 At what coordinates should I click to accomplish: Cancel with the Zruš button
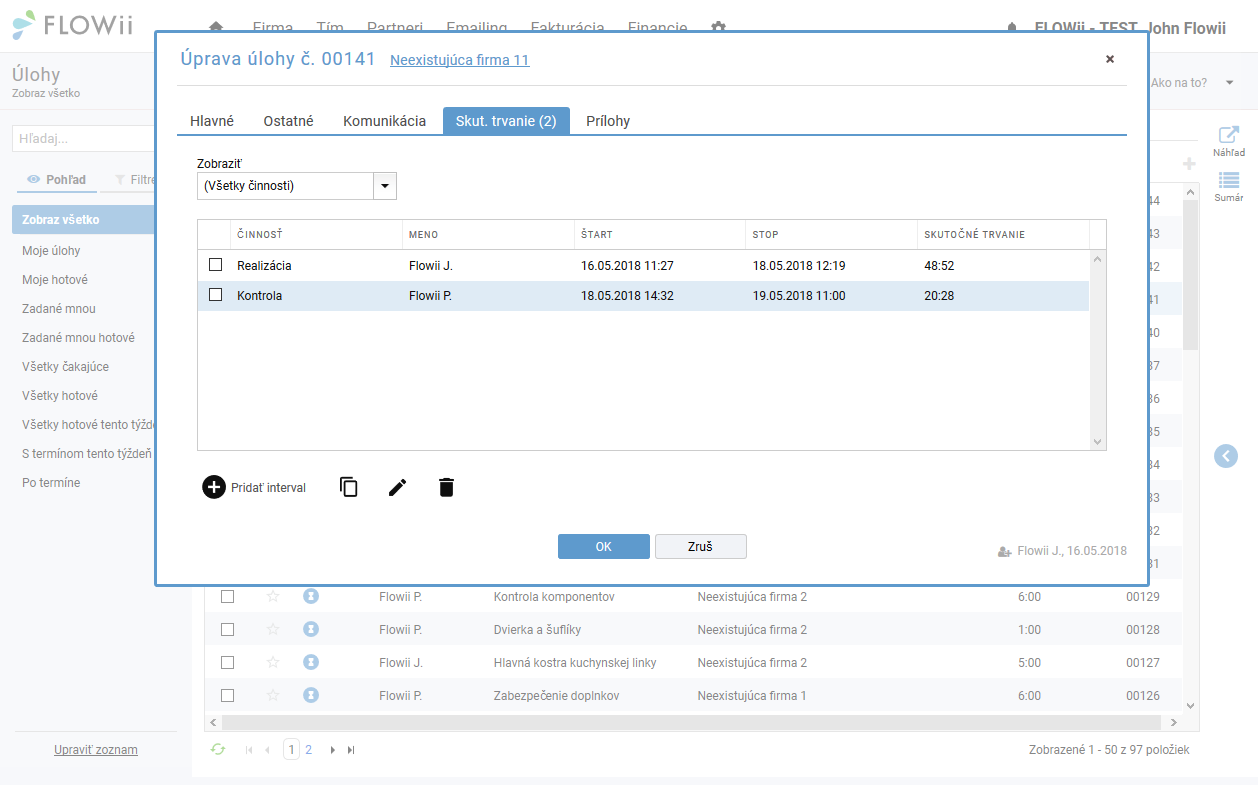click(701, 546)
